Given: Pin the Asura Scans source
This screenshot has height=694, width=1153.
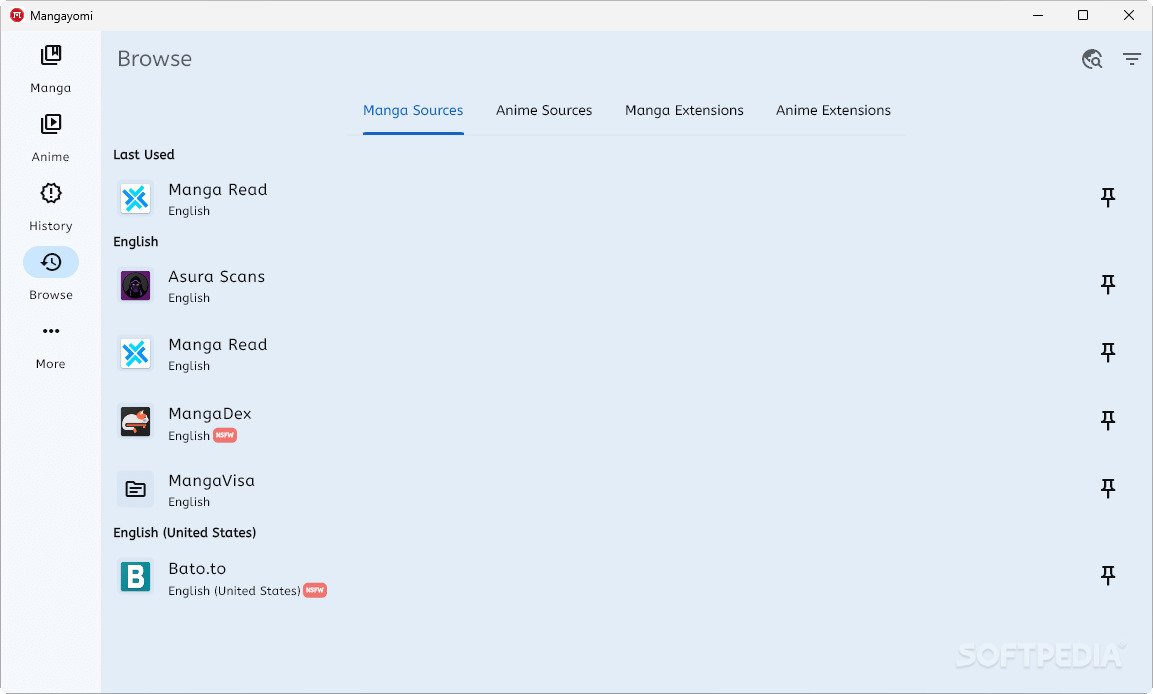Looking at the screenshot, I should 1107,285.
